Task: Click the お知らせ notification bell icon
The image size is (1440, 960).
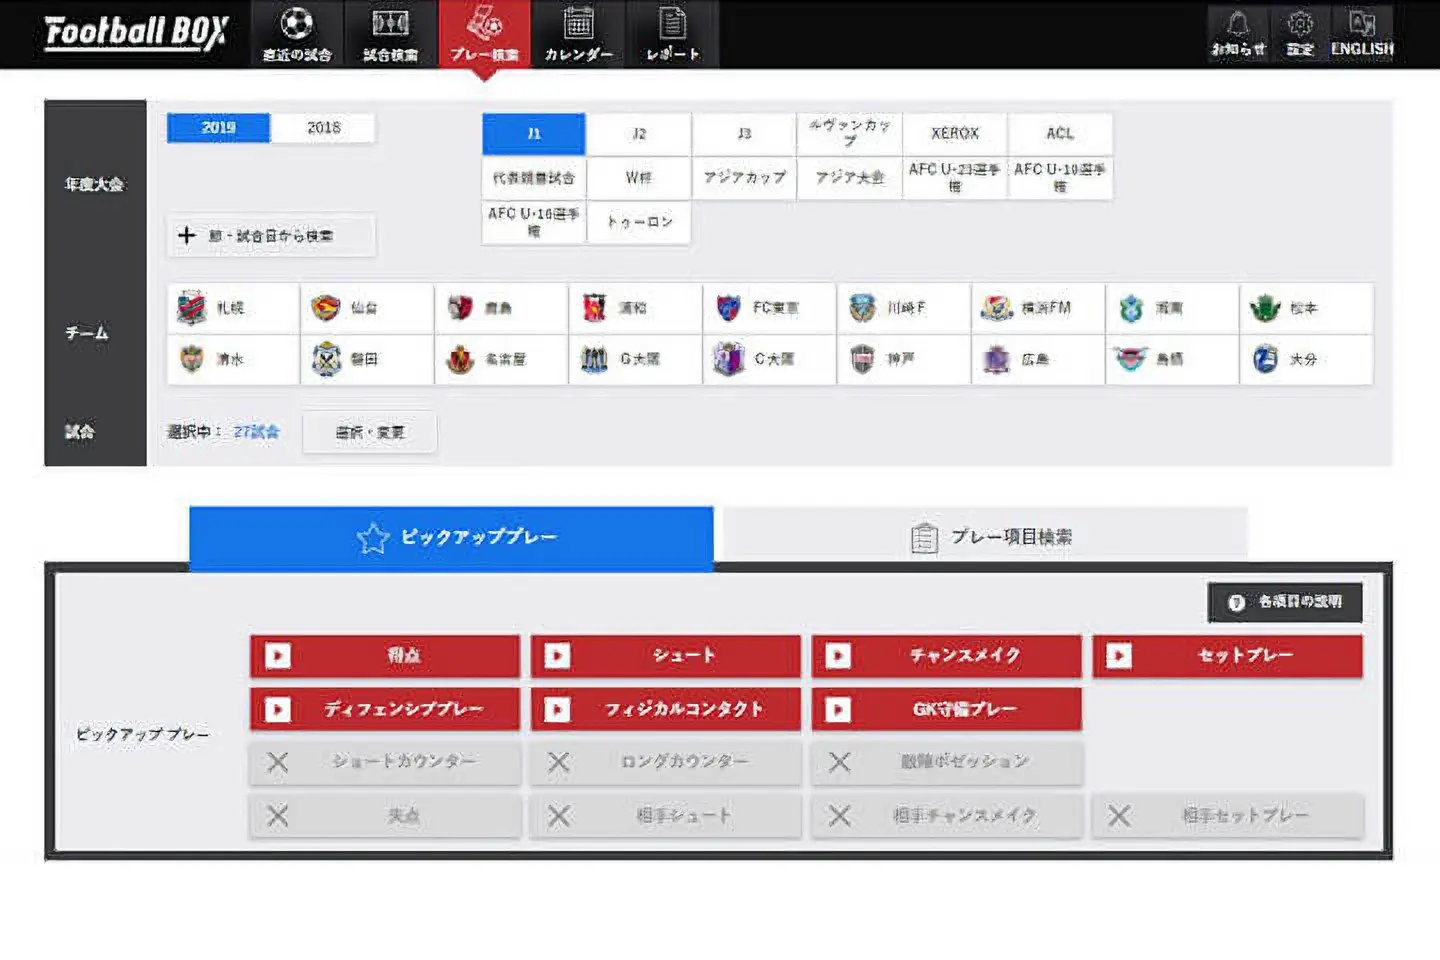Action: click(x=1238, y=25)
